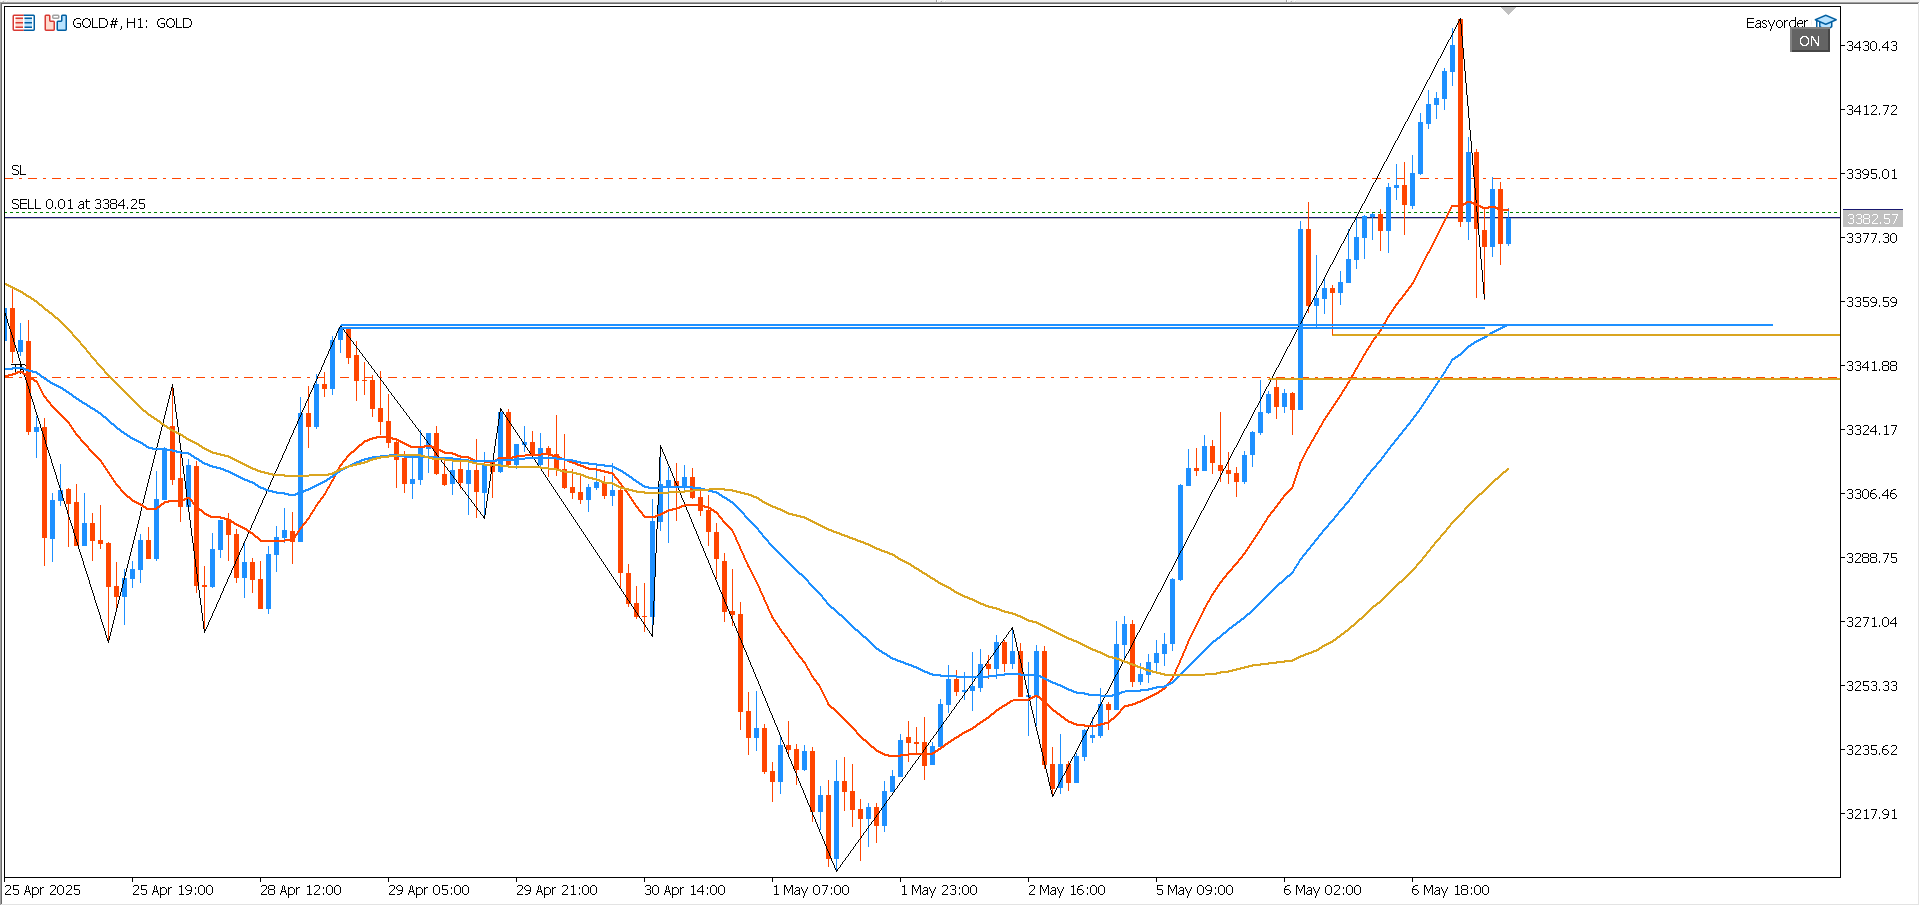Click the gray chart shift triangle marker
The height and width of the screenshot is (906, 1920).
pyautogui.click(x=1509, y=10)
